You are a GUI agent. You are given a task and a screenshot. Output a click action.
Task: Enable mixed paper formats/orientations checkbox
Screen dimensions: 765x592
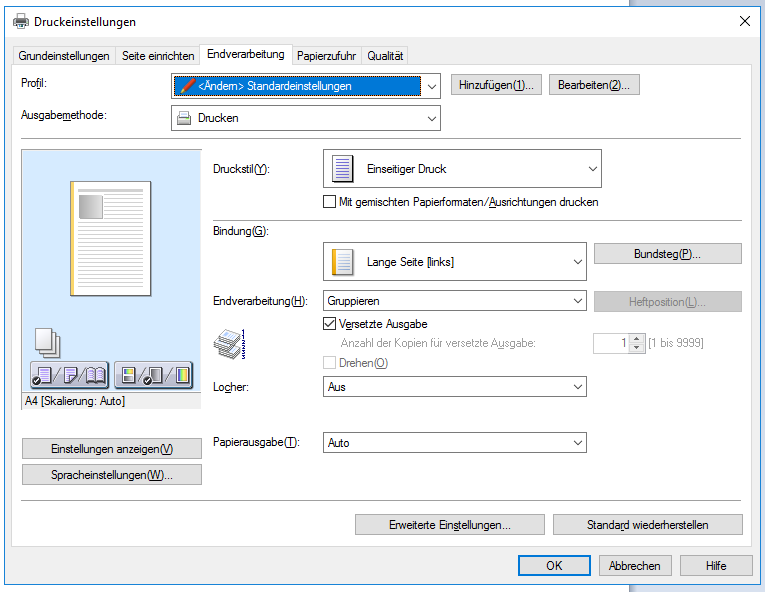click(330, 202)
